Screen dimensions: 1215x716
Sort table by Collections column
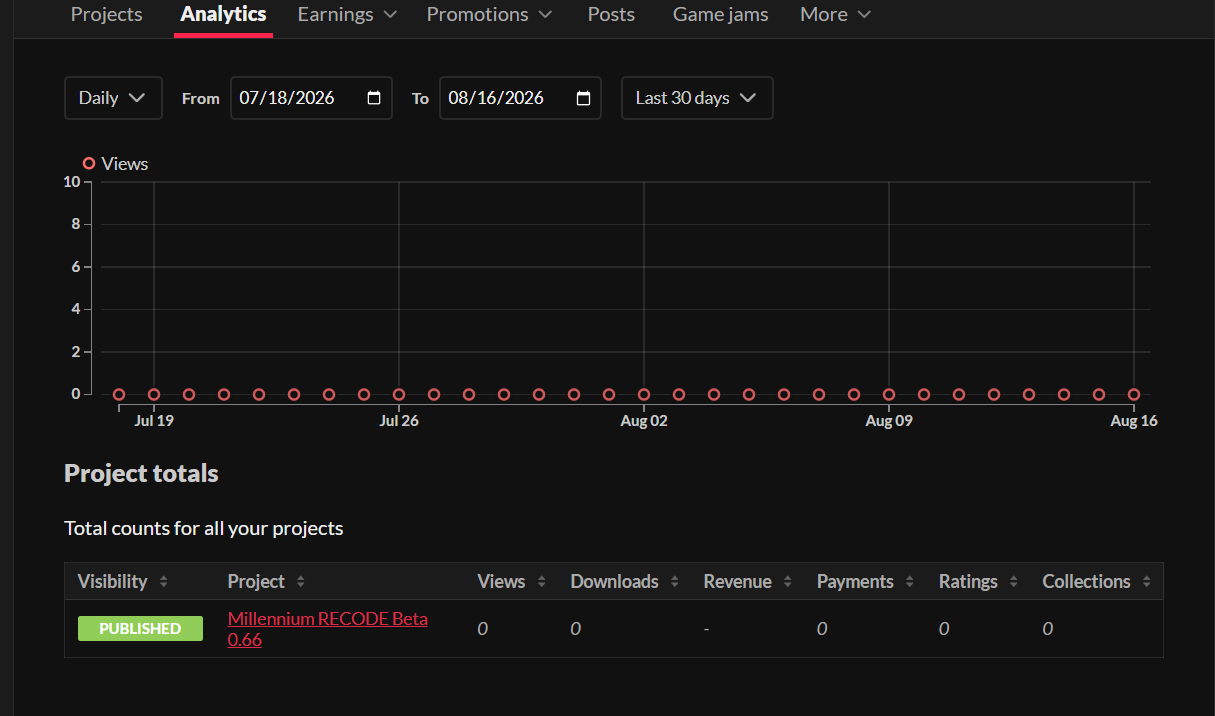pyautogui.click(x=1097, y=581)
